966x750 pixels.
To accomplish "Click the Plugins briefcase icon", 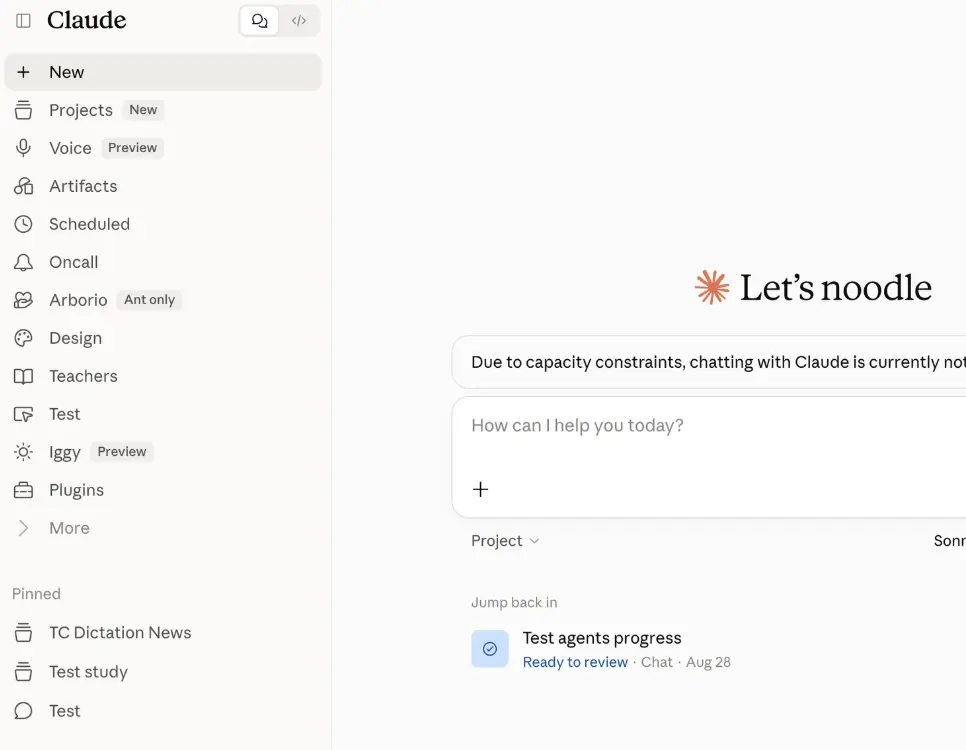I will coord(23,491).
